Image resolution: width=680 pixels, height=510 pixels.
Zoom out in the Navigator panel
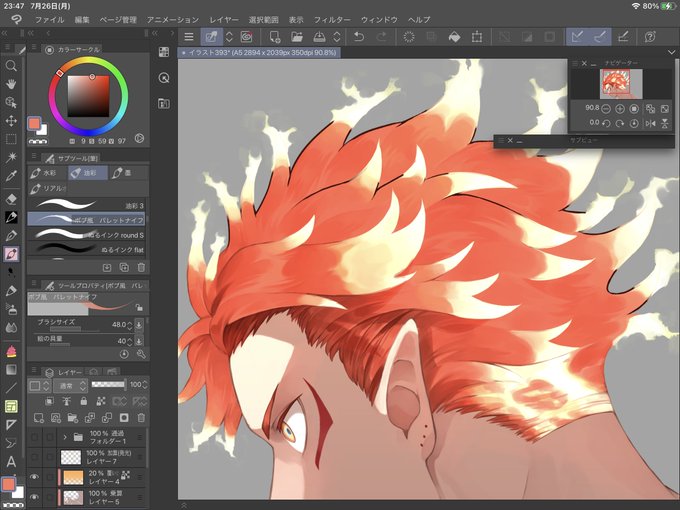click(606, 108)
